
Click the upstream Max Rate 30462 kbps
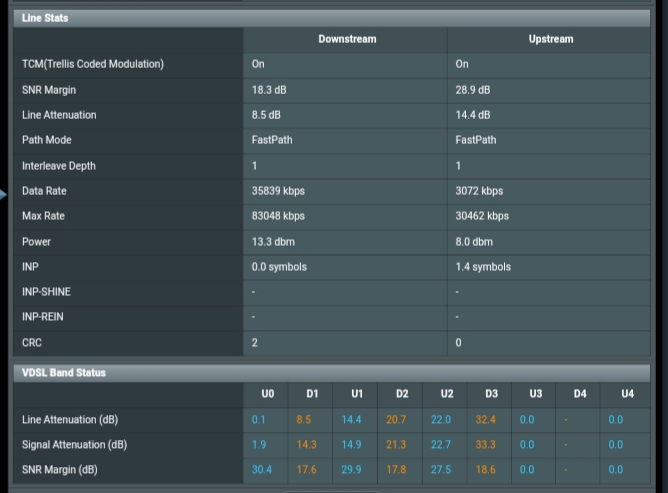click(x=482, y=216)
